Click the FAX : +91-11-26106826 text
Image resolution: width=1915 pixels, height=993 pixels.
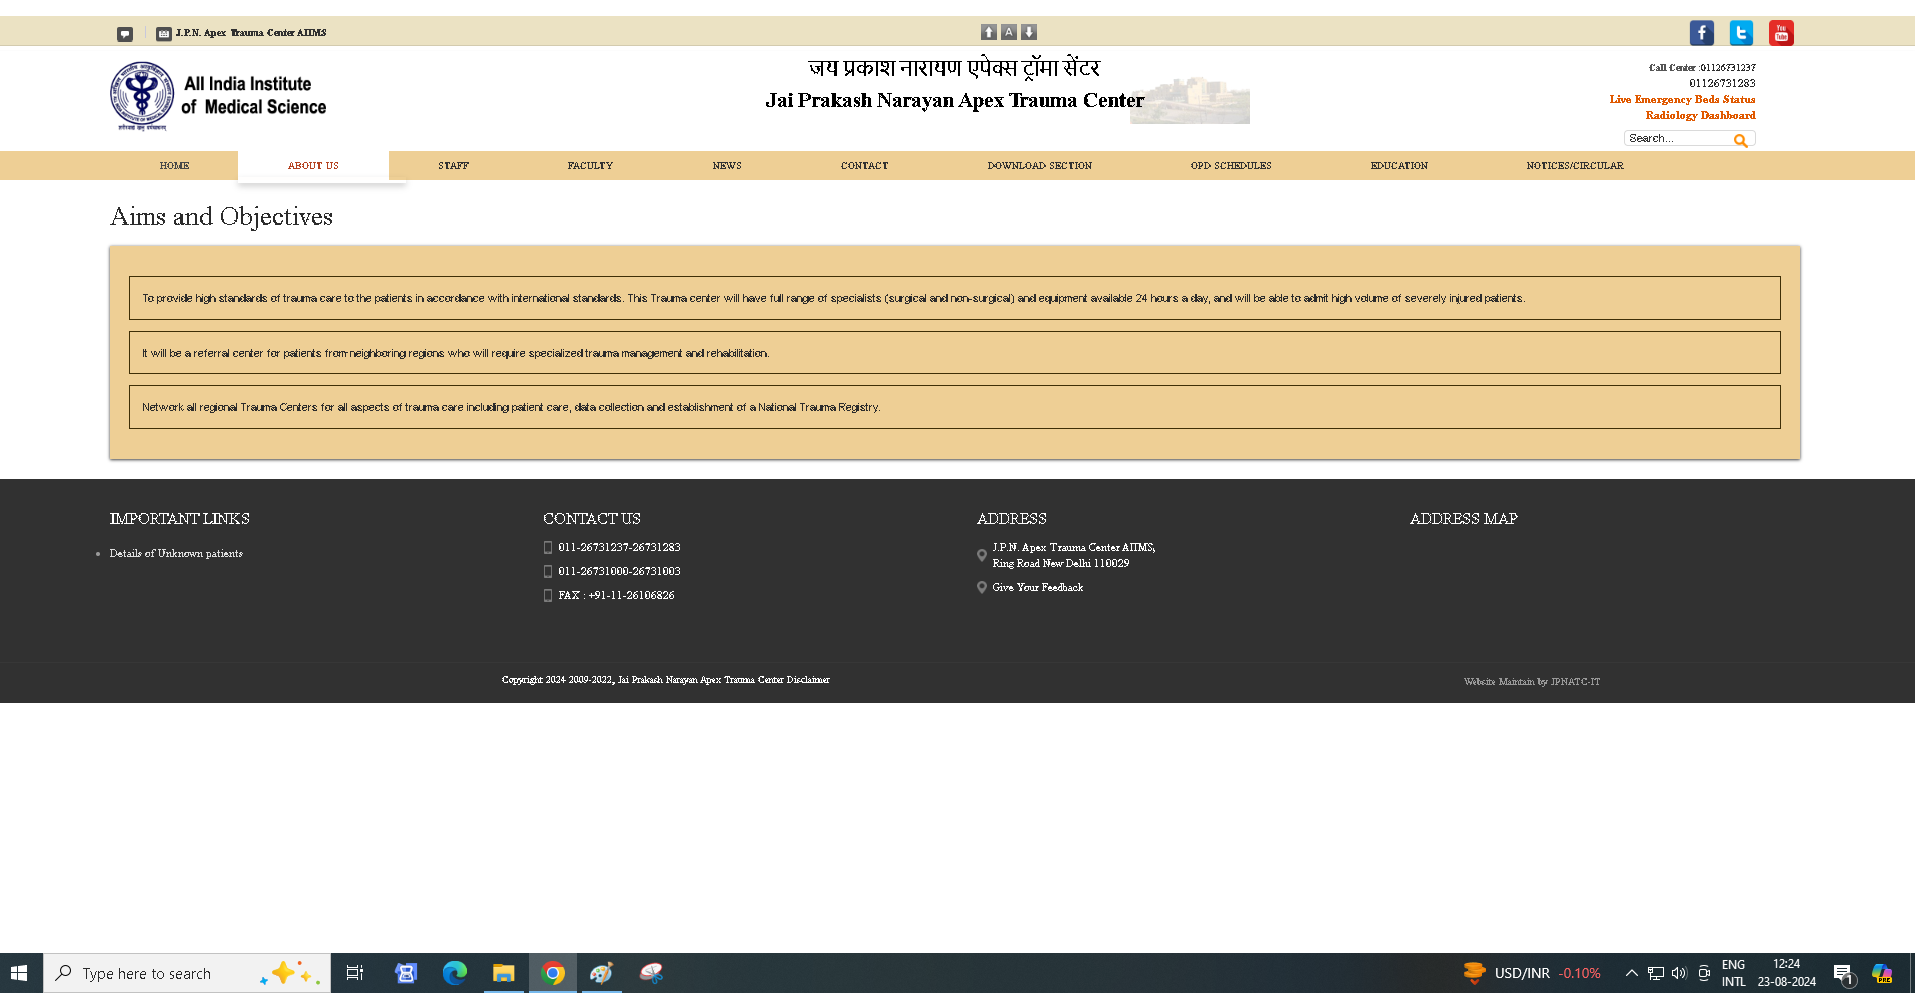pyautogui.click(x=616, y=596)
